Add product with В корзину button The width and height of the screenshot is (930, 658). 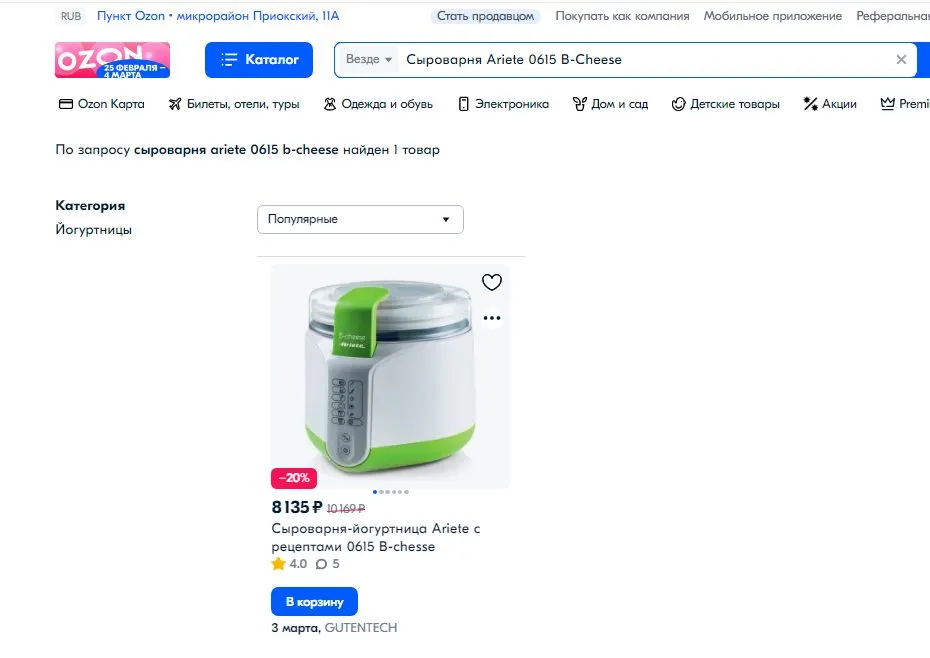coord(314,602)
